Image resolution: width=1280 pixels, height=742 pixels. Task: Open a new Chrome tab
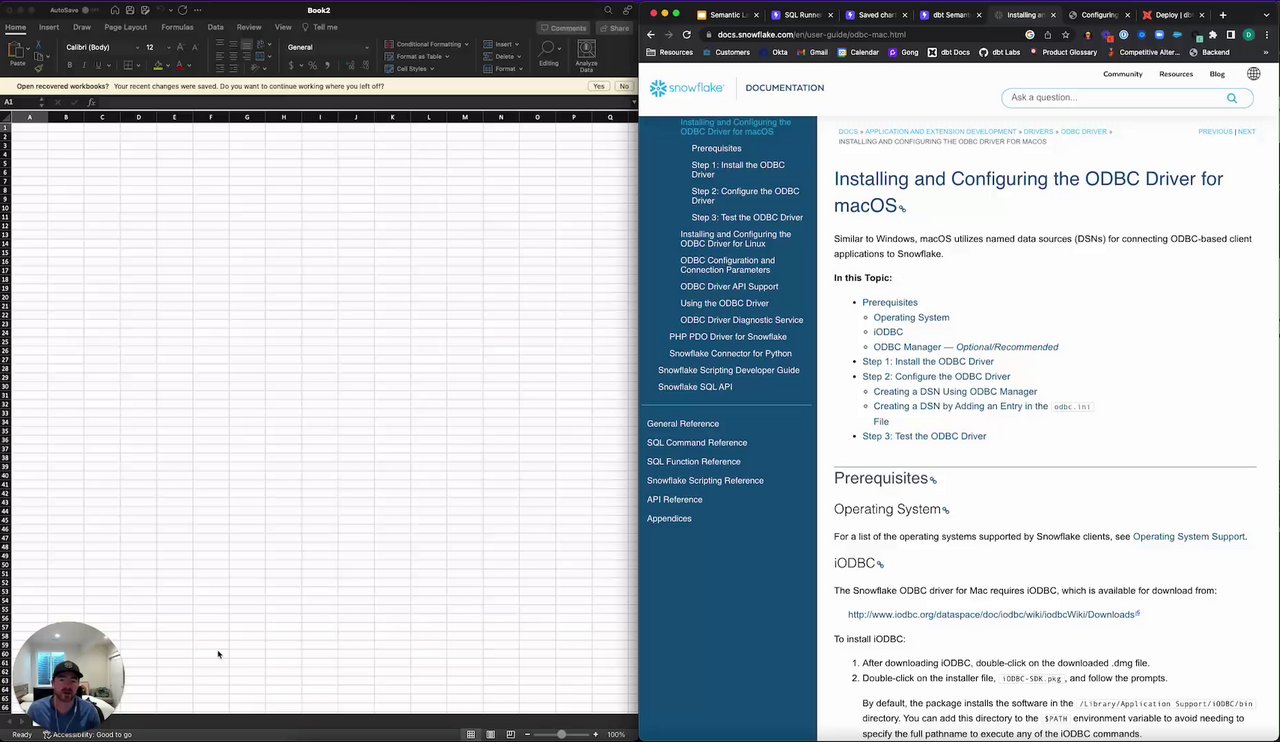pyautogui.click(x=1222, y=15)
